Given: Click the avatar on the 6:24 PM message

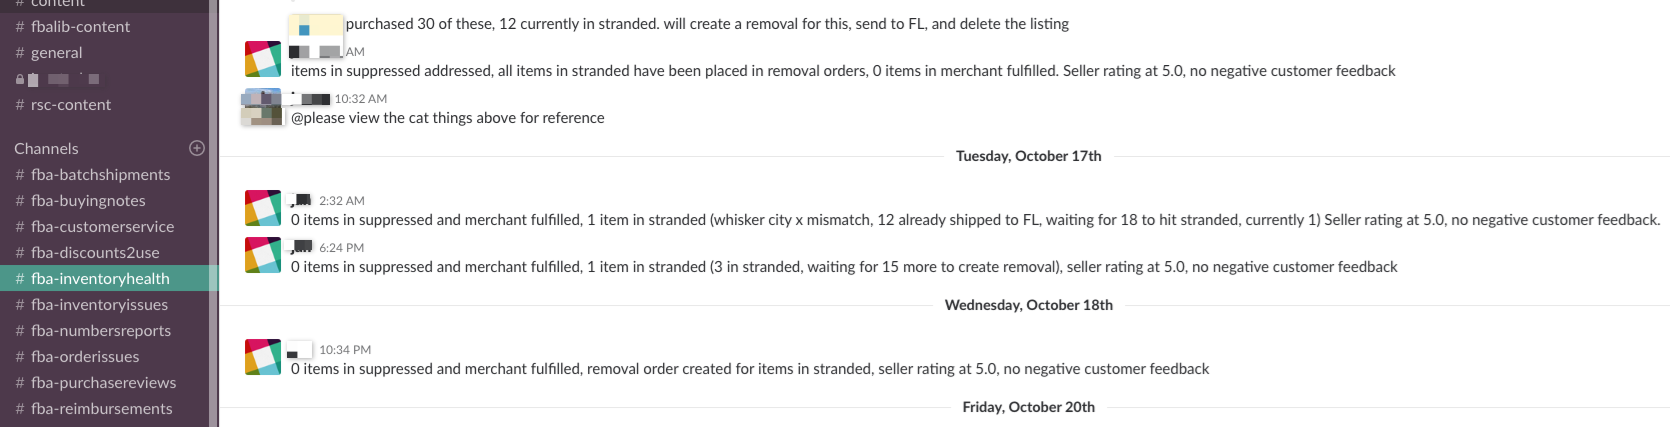Looking at the screenshot, I should coord(263,255).
